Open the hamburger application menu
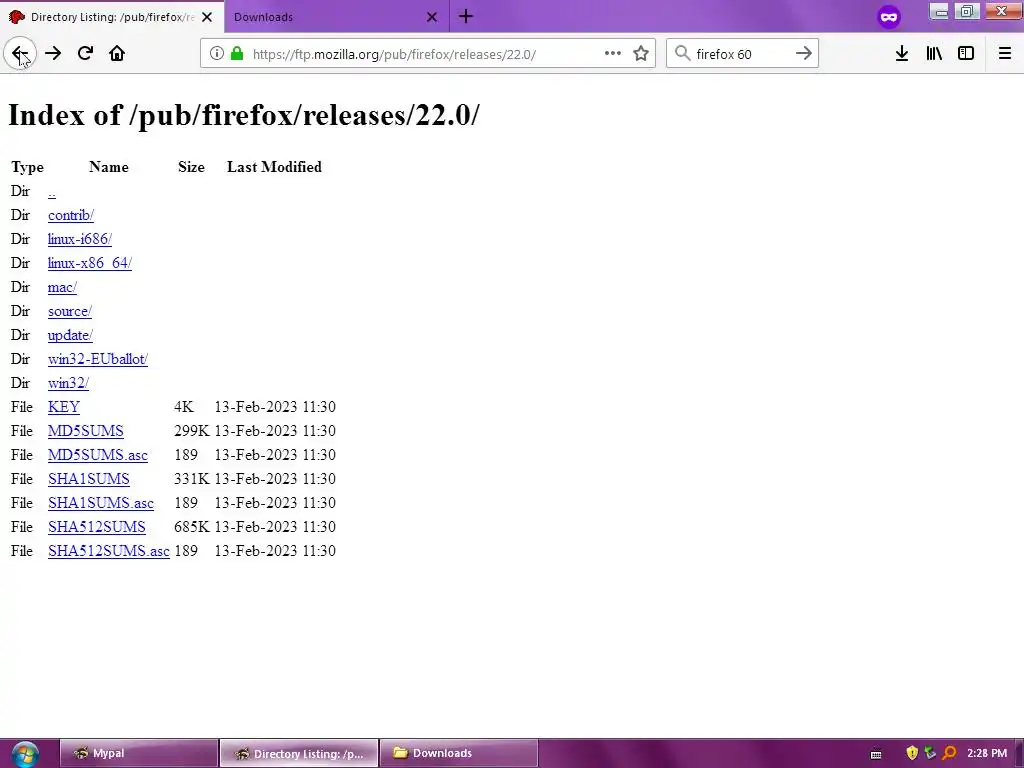The height and width of the screenshot is (768, 1024). 1005,54
